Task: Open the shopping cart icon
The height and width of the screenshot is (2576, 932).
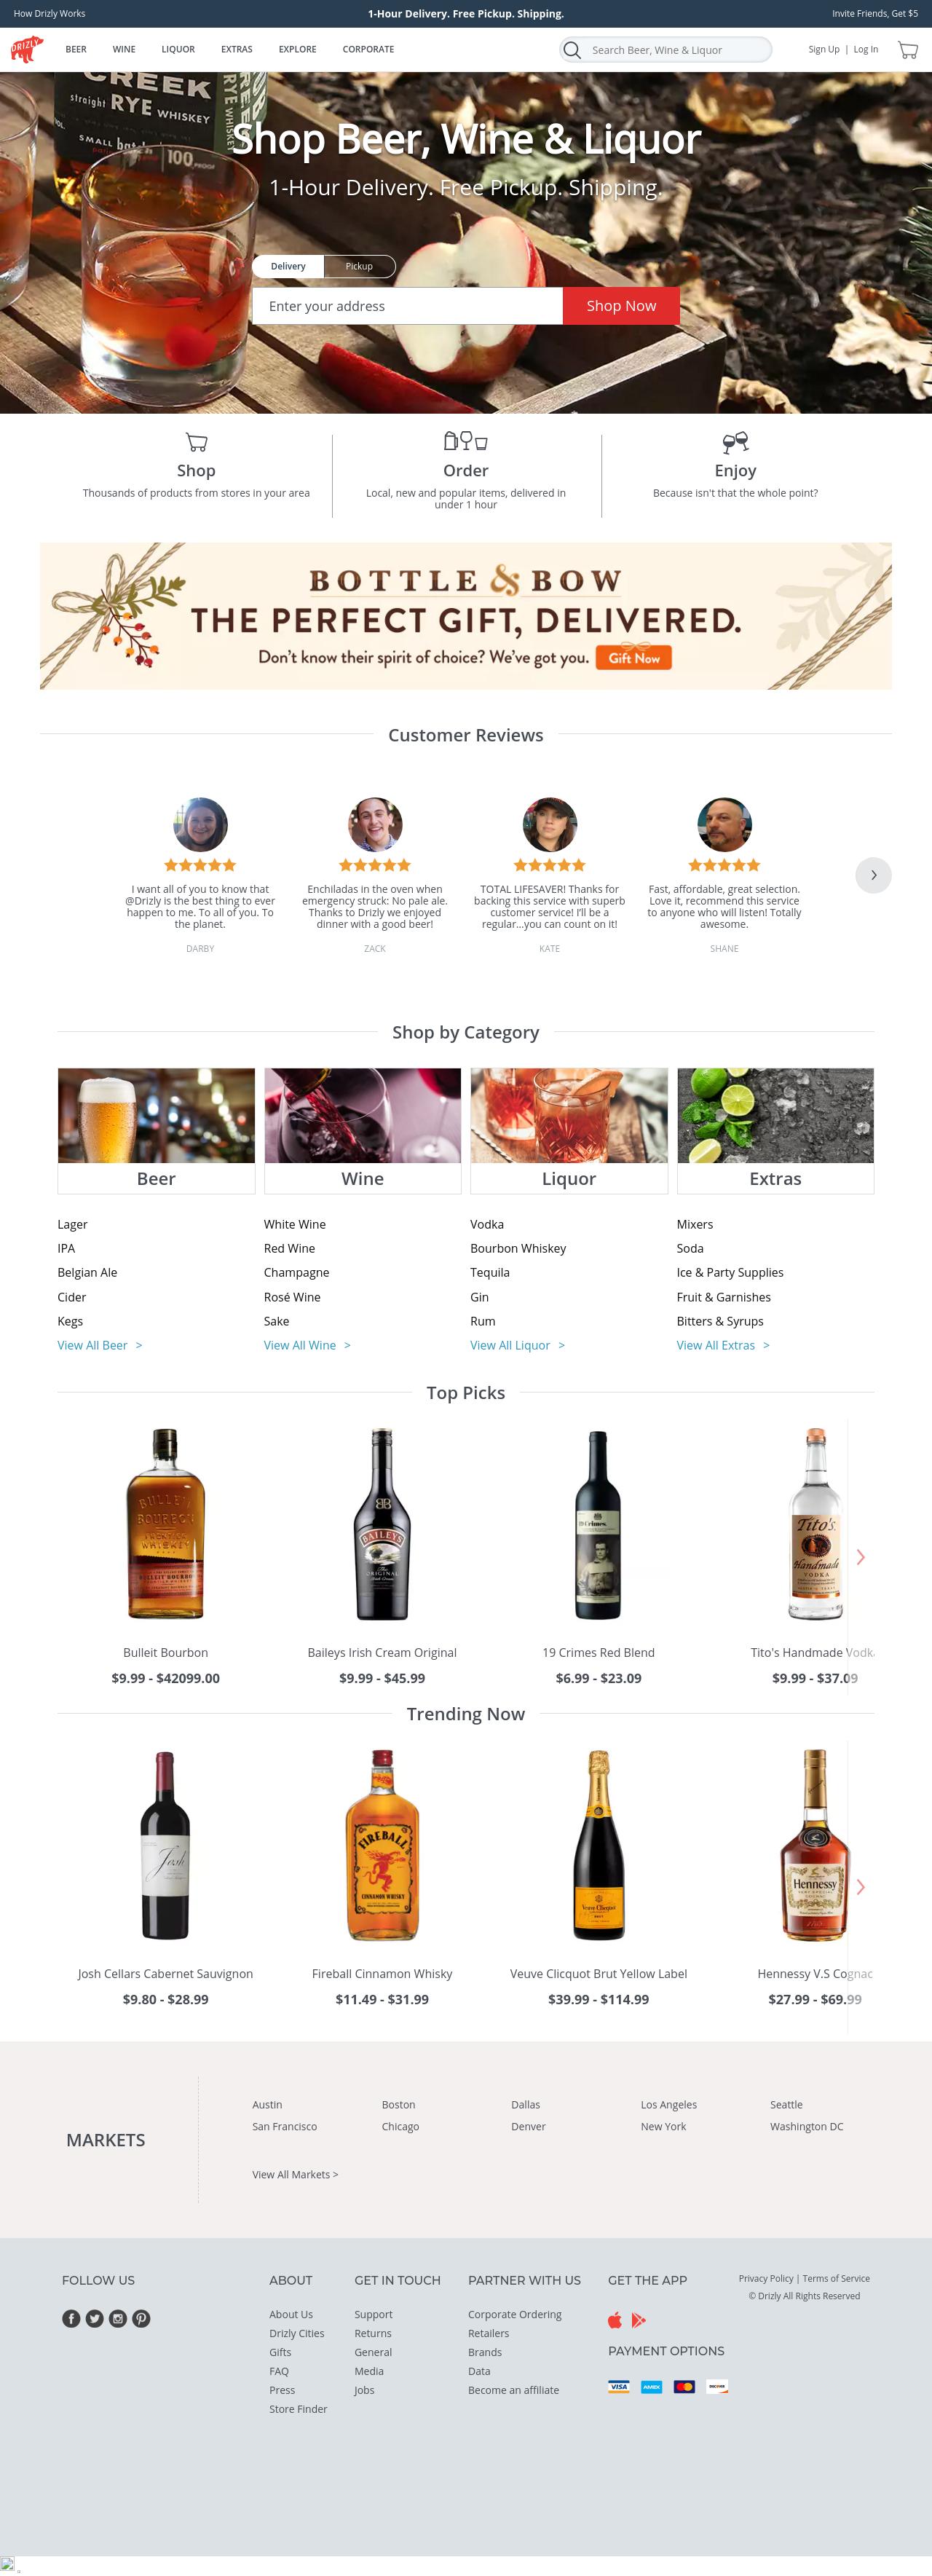Action: pyautogui.click(x=907, y=50)
